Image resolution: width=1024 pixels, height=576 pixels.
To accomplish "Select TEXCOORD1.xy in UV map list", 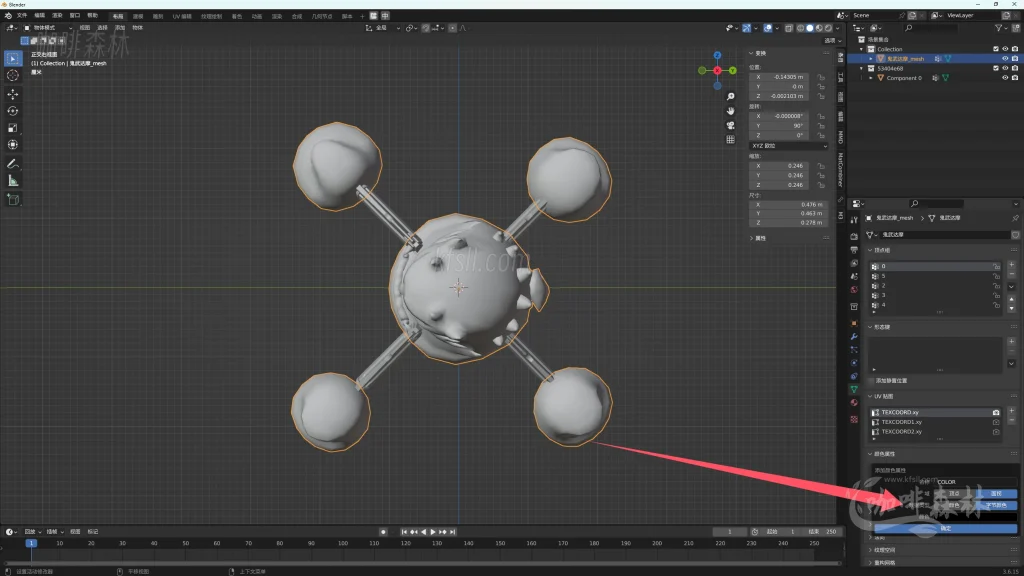I will (901, 422).
